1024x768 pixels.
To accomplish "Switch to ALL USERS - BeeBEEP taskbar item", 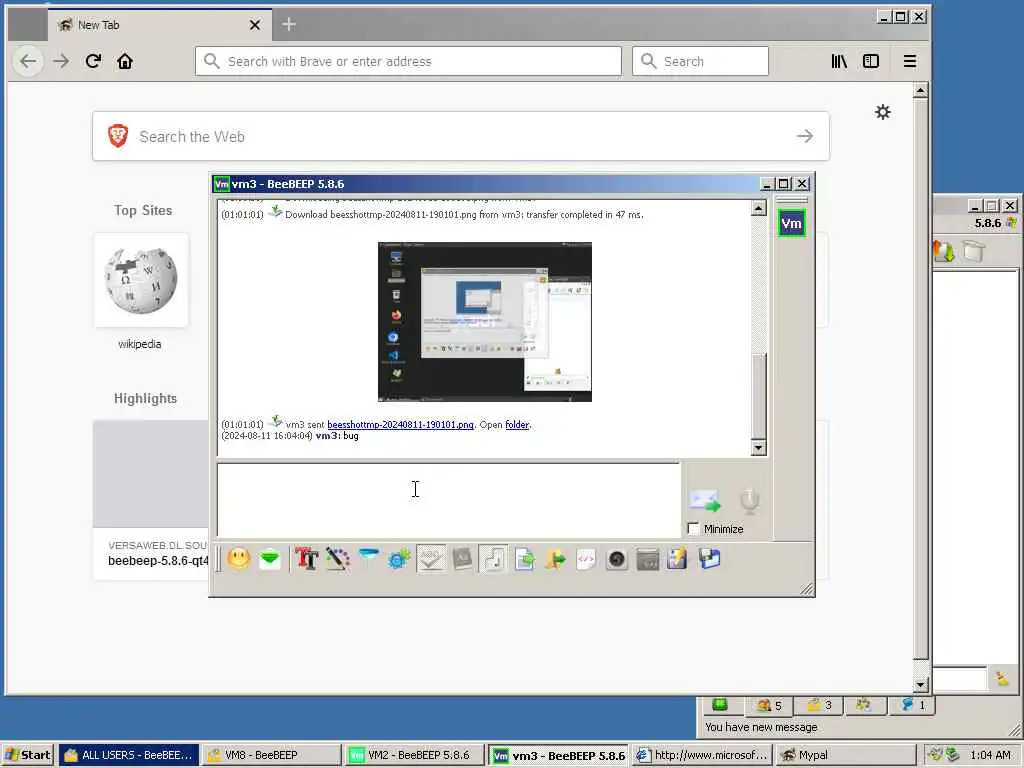I will 129,755.
